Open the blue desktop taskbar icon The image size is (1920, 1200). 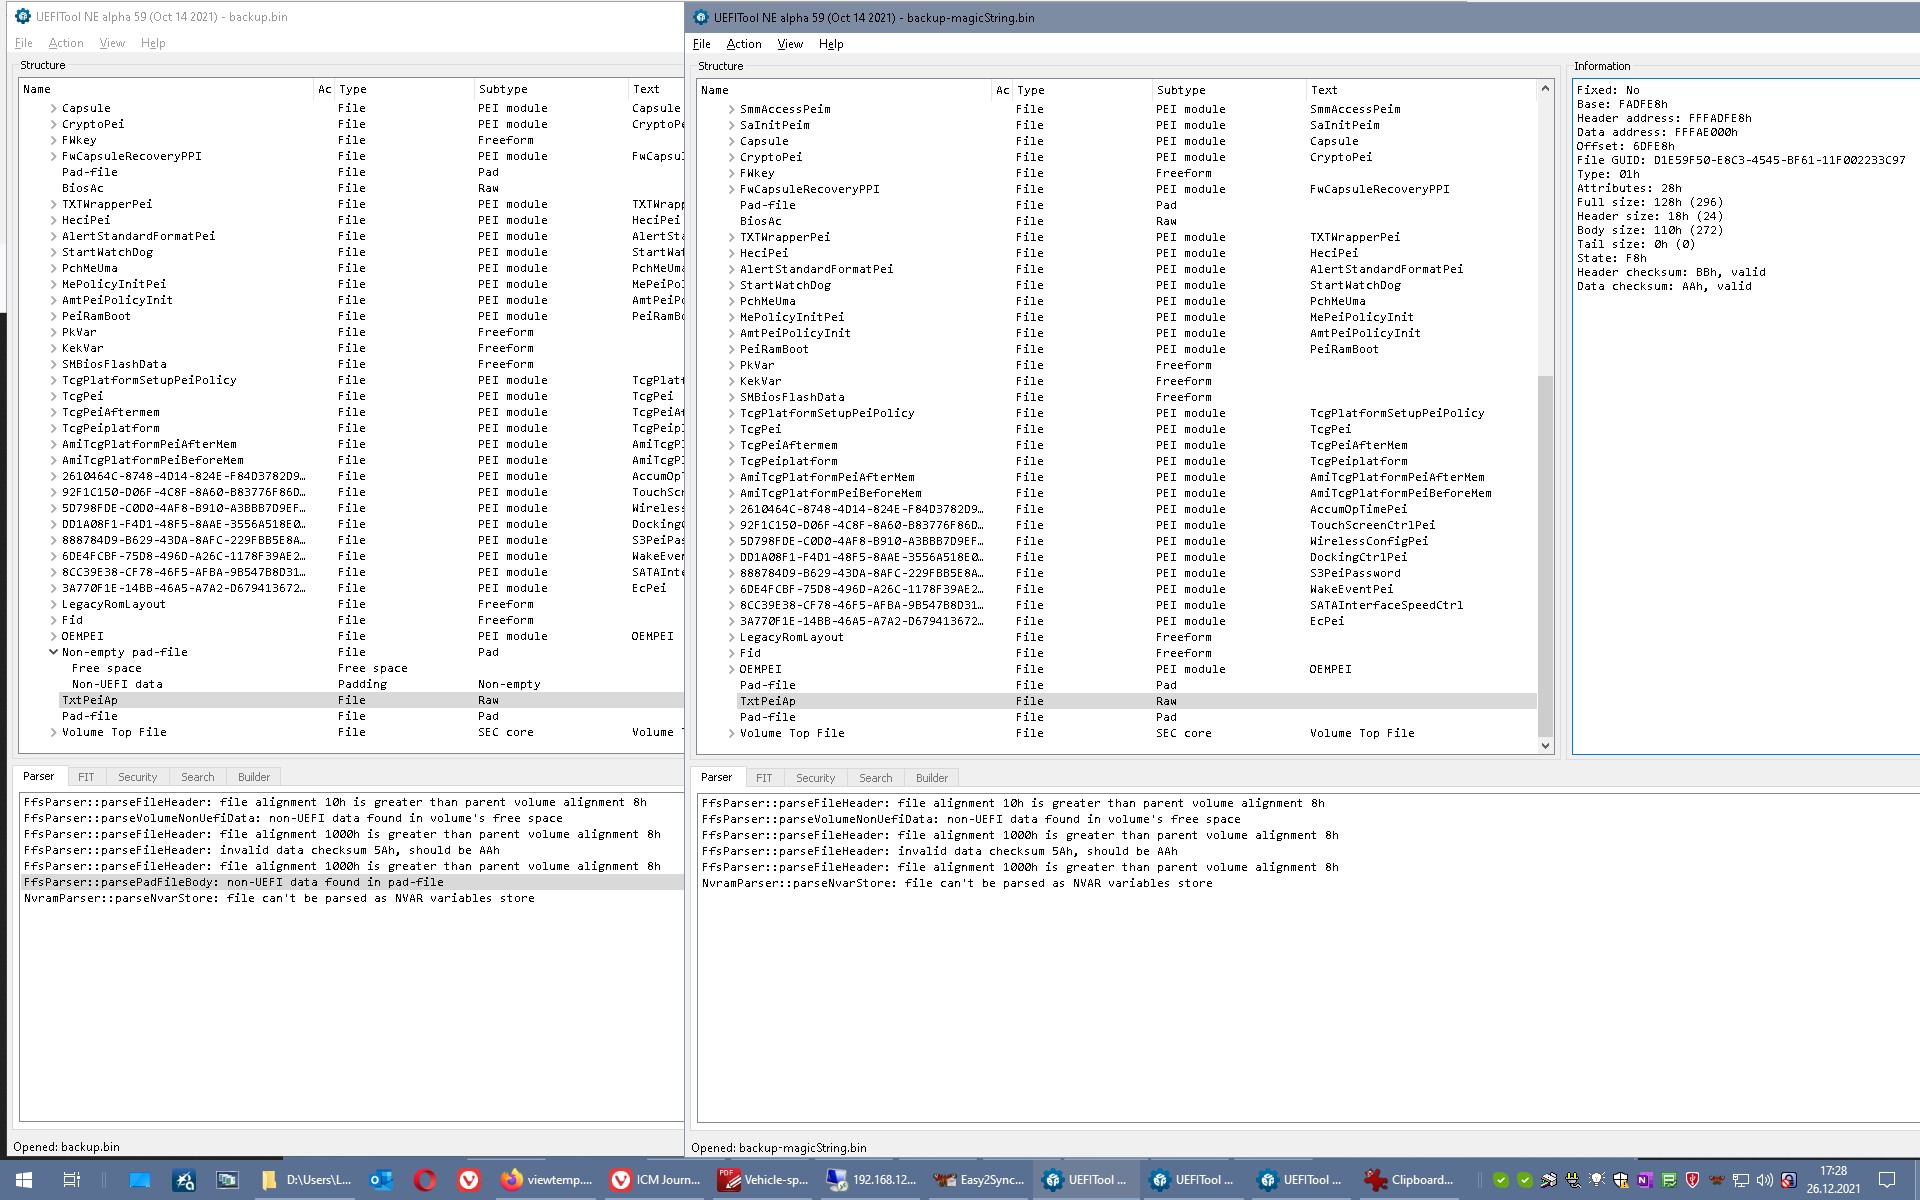pyautogui.click(x=140, y=1180)
